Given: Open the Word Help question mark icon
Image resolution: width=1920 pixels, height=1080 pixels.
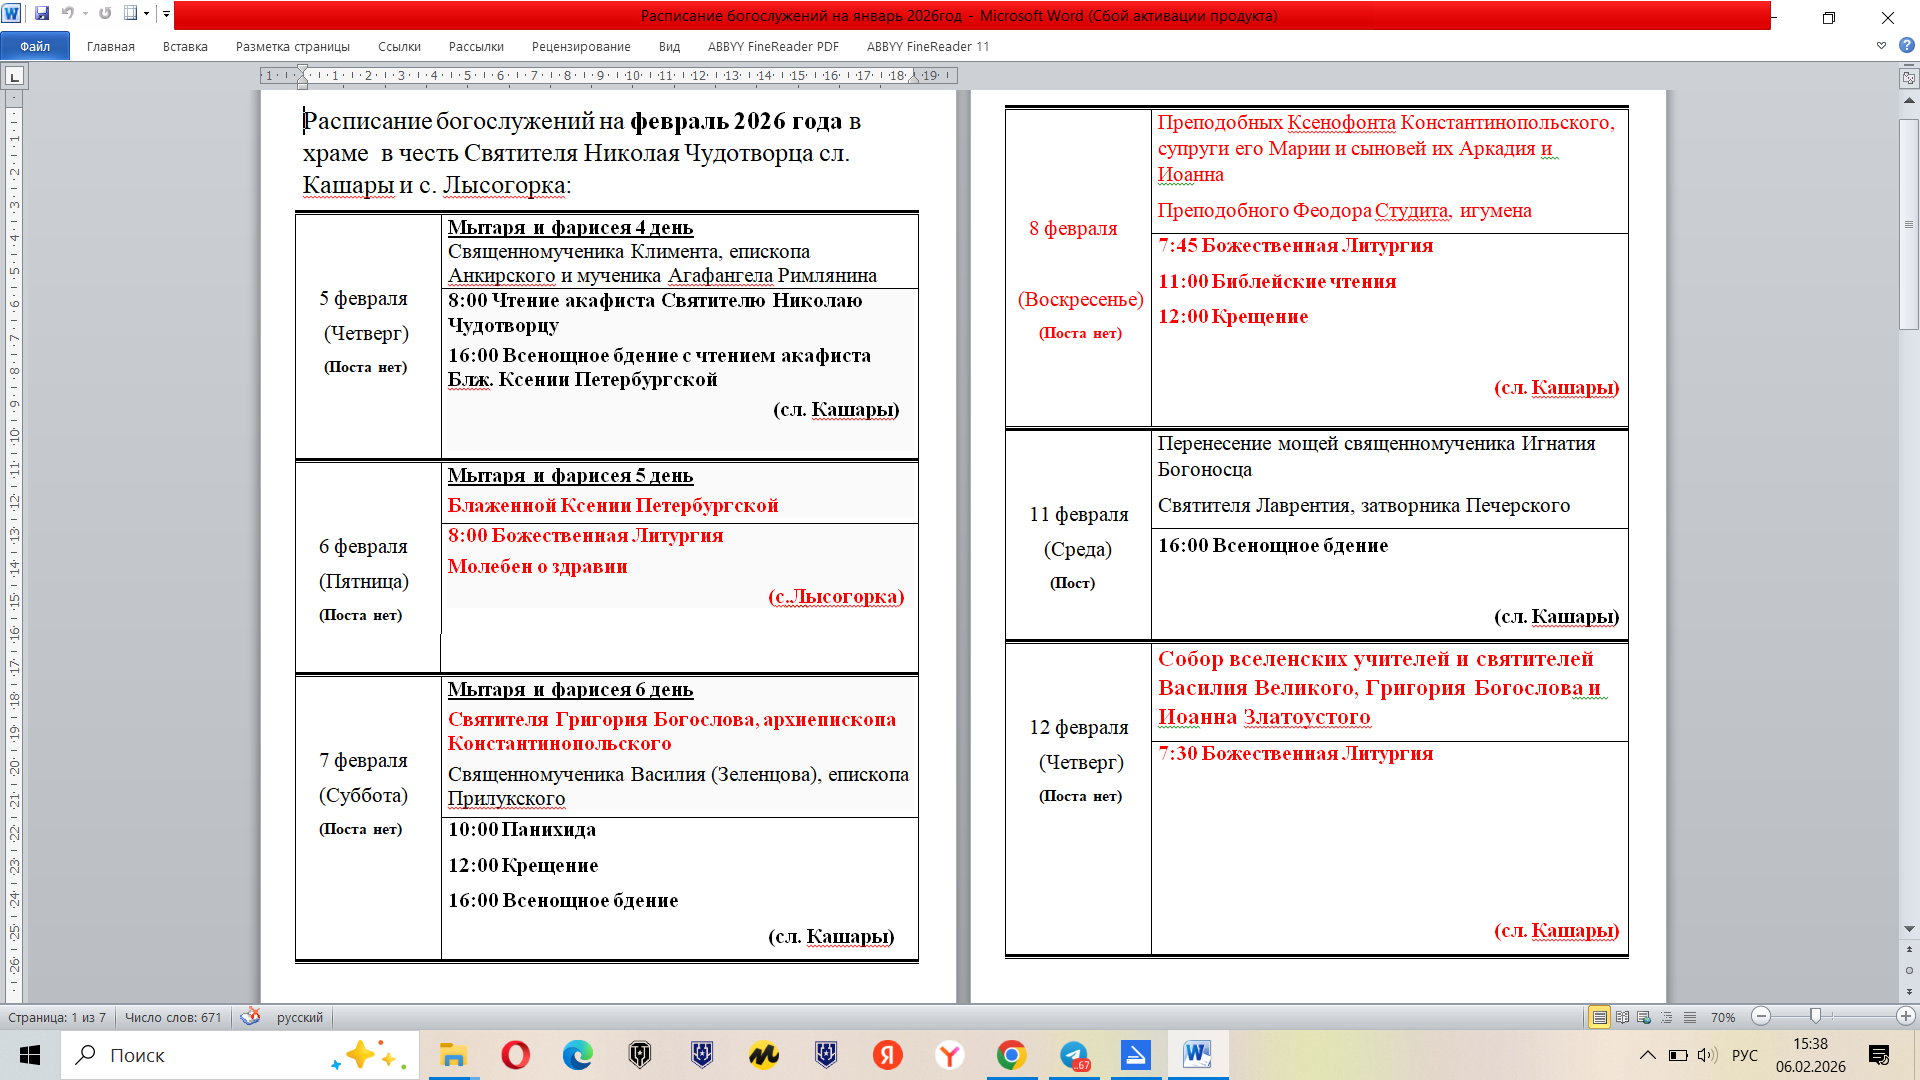Looking at the screenshot, I should [x=1906, y=46].
